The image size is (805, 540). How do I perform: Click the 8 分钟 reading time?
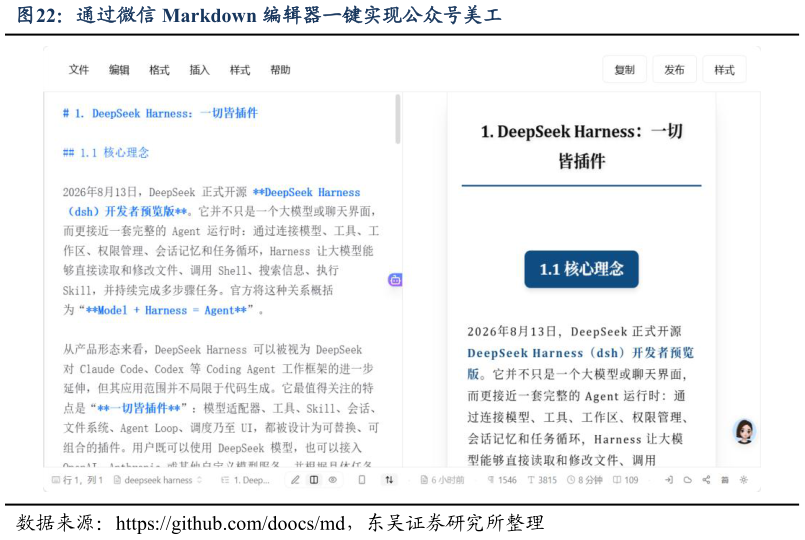point(585,480)
